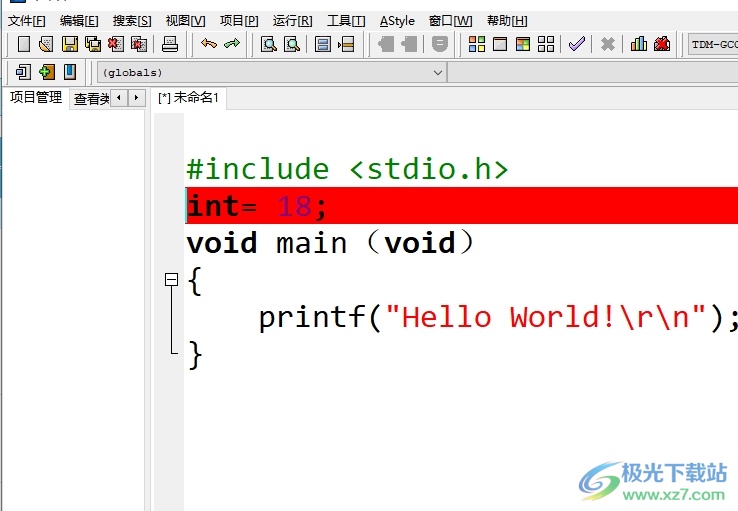Click the highlighted 'int= 18;' error line
This screenshot has height=511, width=738.
462,206
